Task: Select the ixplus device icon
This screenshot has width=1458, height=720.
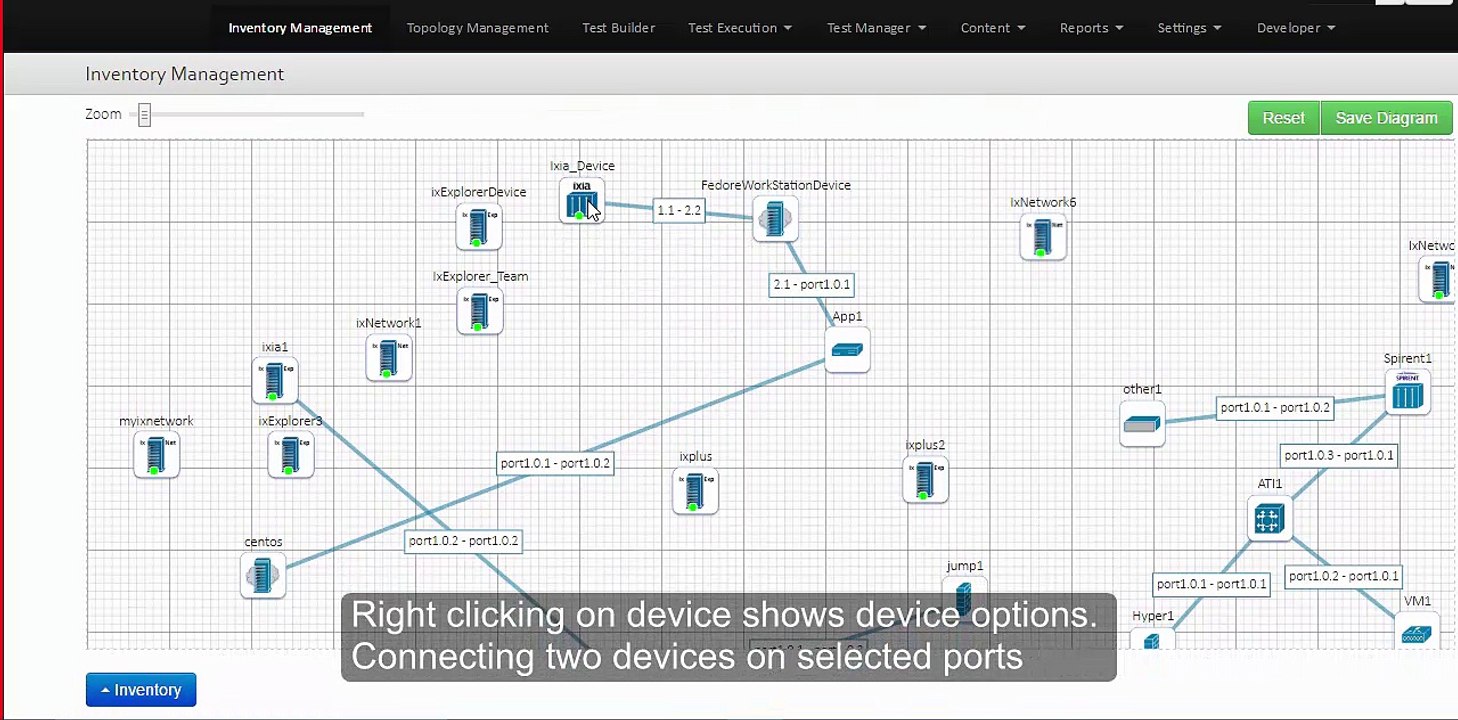Action: (x=695, y=491)
